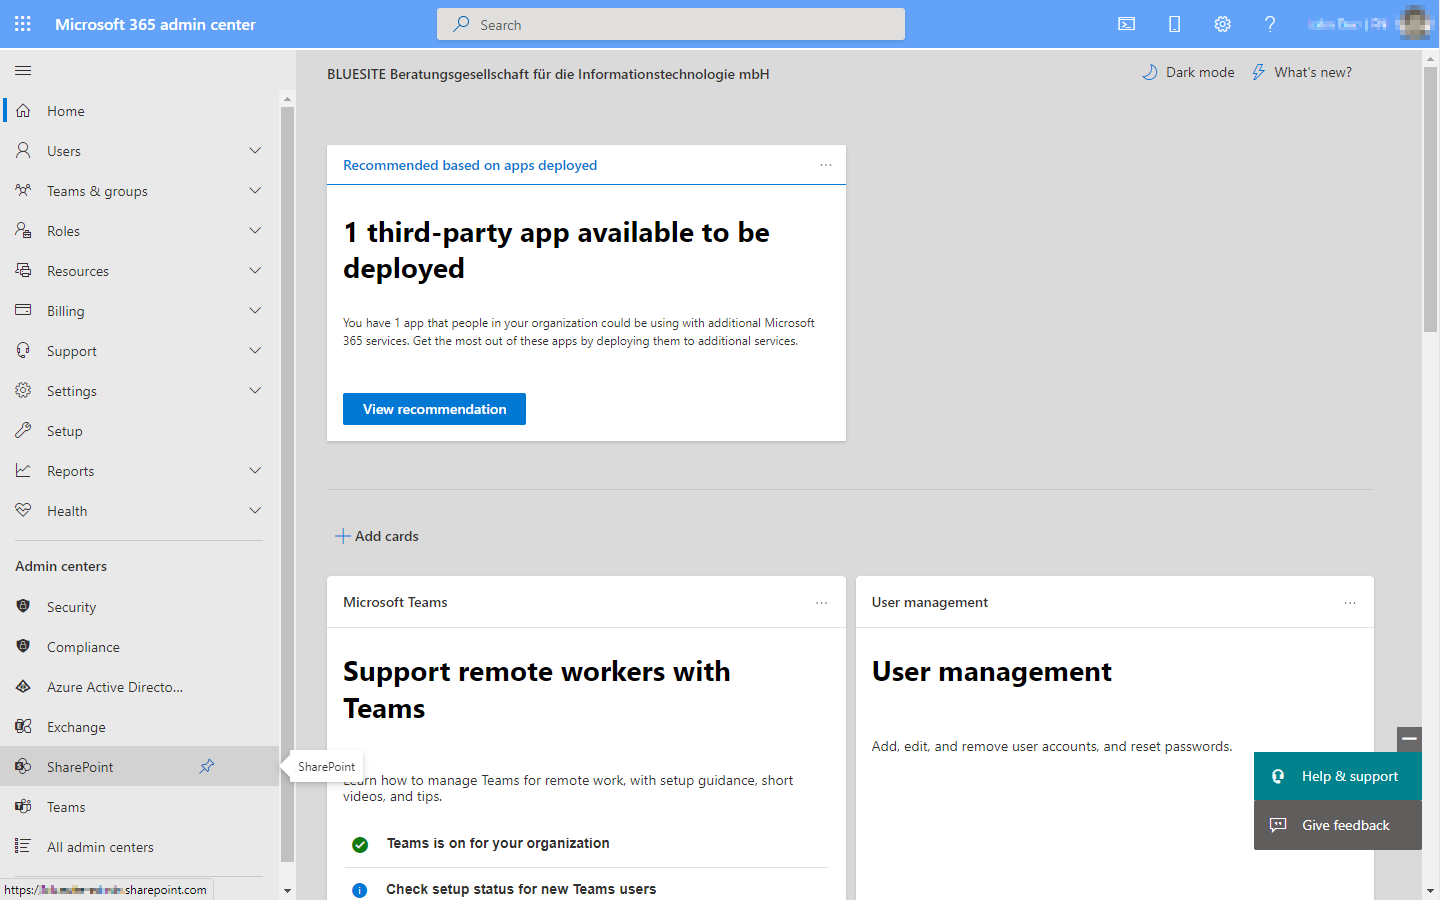Click the Resources icon
The height and width of the screenshot is (900, 1440).
point(23,271)
